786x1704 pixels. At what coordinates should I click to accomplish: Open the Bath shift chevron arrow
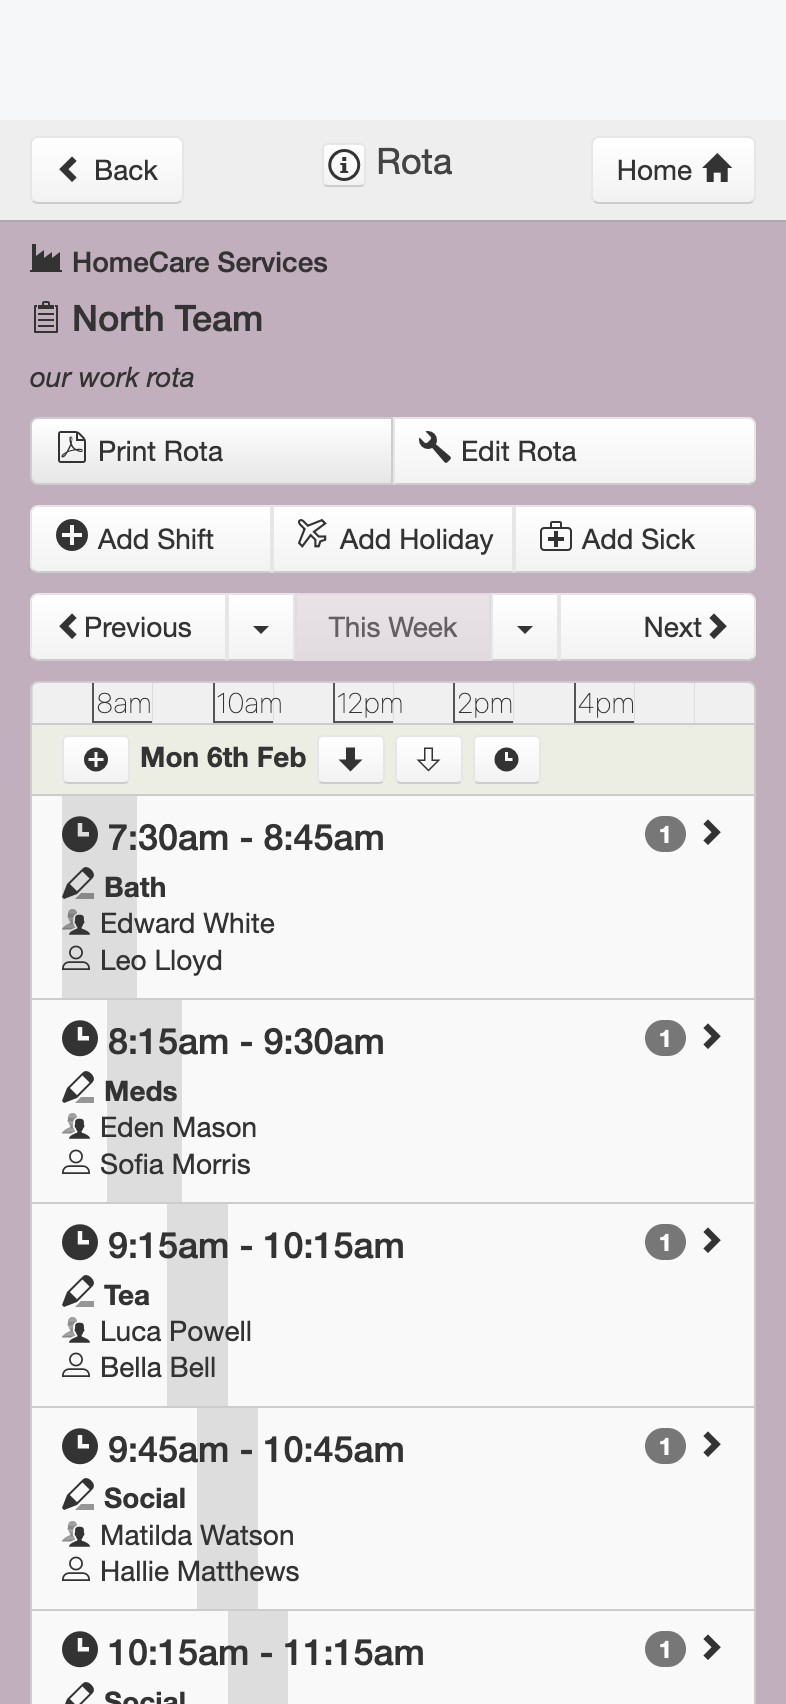point(711,833)
